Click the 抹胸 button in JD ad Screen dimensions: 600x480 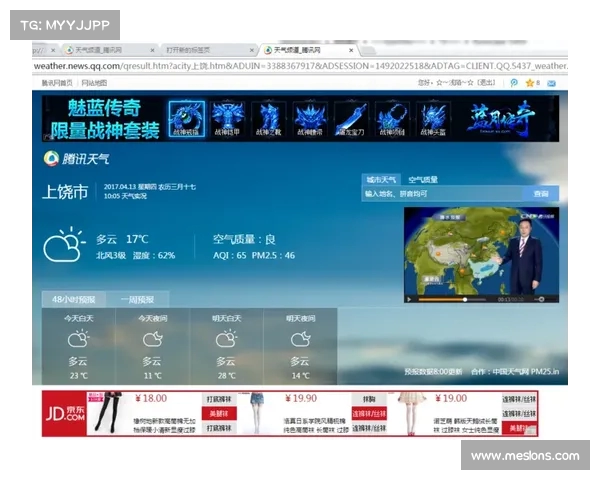[x=369, y=399]
